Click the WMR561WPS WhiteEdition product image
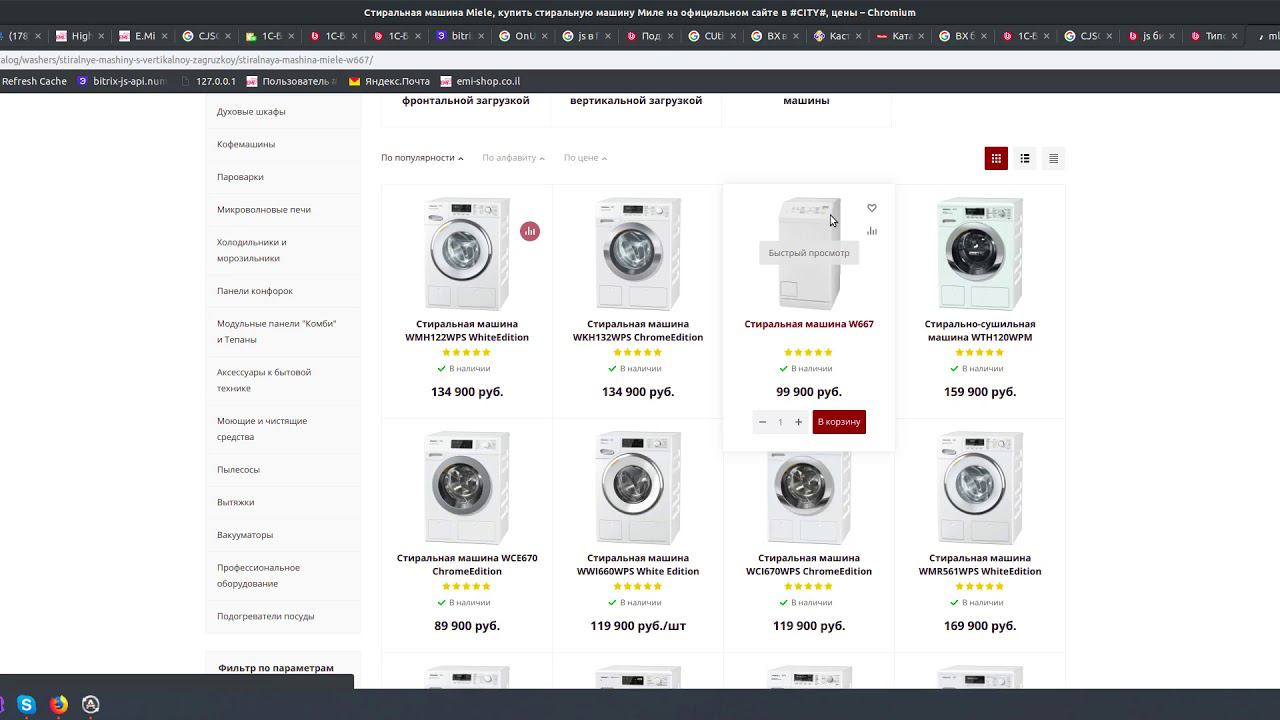Screen dimensions: 1280x720 [980, 488]
